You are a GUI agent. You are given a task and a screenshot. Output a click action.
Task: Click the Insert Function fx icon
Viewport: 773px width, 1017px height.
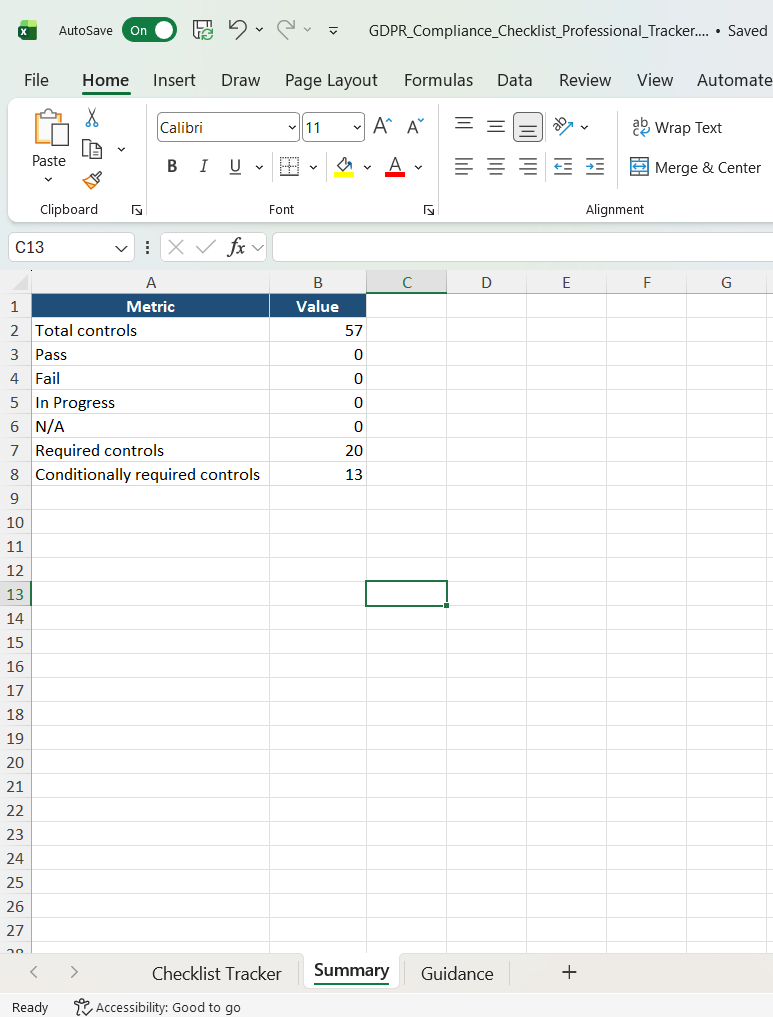point(236,247)
